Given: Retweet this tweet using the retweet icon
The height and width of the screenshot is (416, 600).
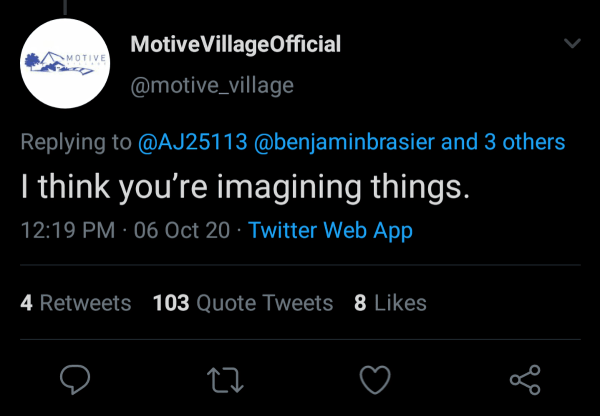Looking at the screenshot, I should 225,379.
